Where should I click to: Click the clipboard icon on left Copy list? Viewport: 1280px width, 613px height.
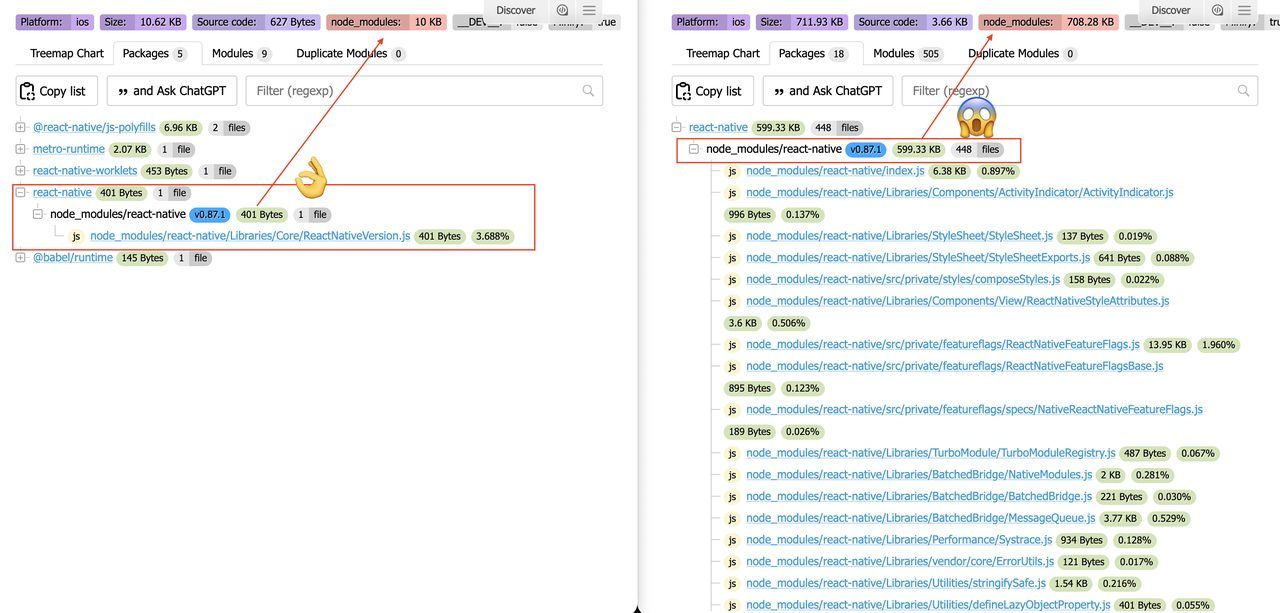pyautogui.click(x=28, y=91)
